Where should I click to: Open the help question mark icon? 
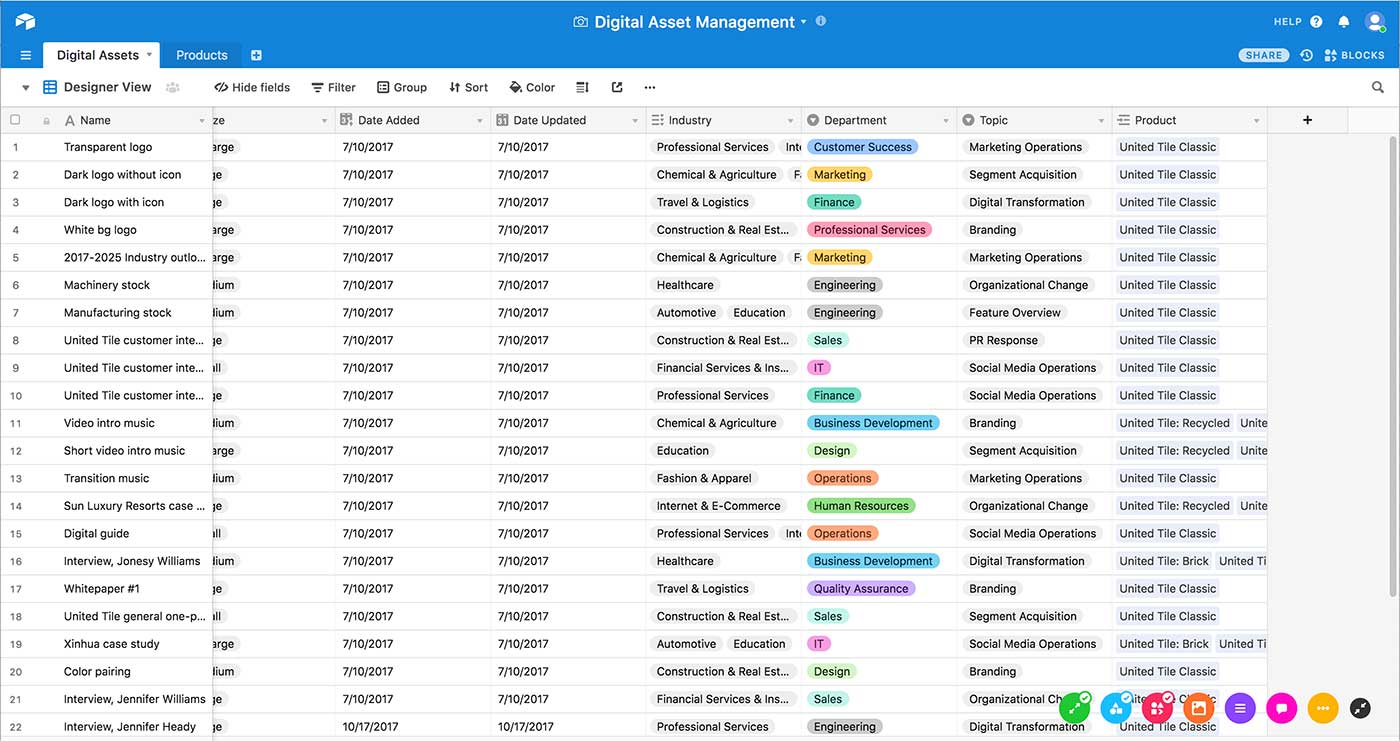(1316, 22)
